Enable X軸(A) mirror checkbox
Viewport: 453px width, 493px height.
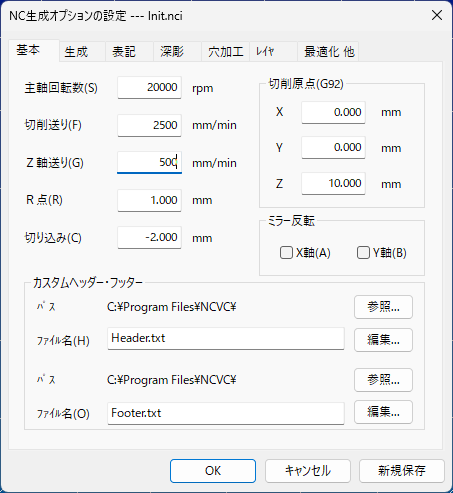(x=286, y=253)
